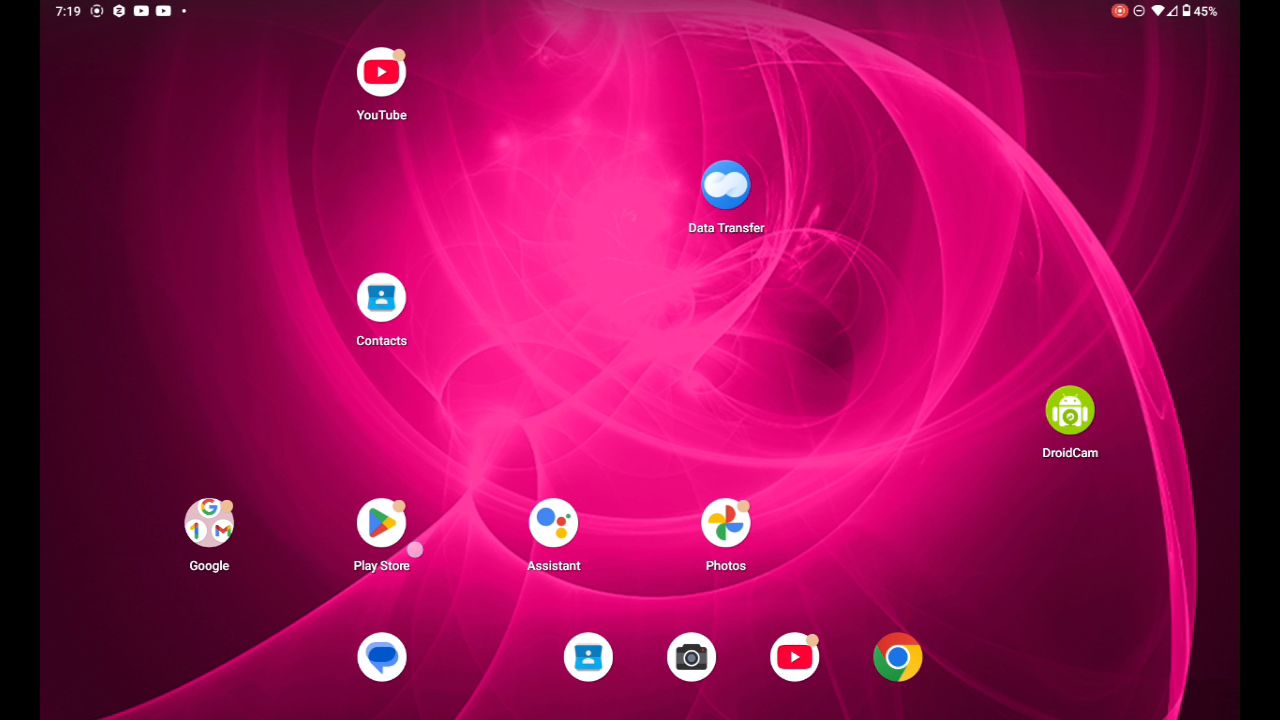Screen dimensions: 1280x720
Task: Open the Google apps folder
Action: (x=209, y=523)
